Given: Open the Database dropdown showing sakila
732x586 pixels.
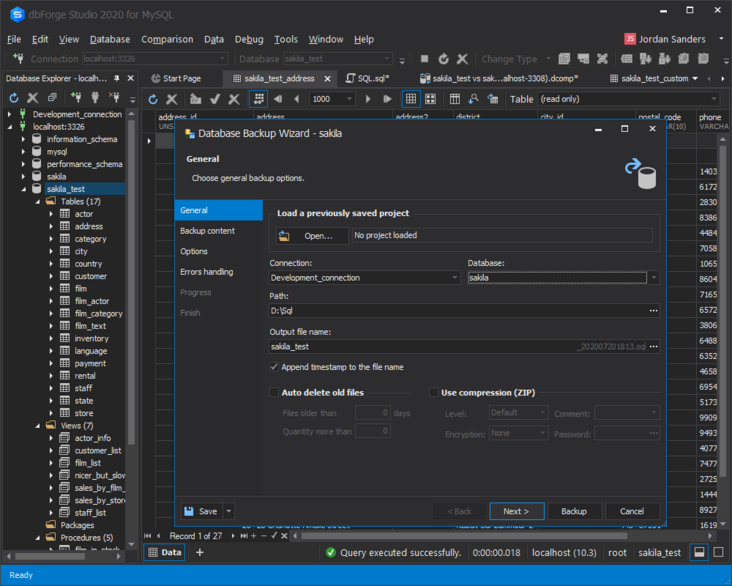Looking at the screenshot, I should [653, 278].
